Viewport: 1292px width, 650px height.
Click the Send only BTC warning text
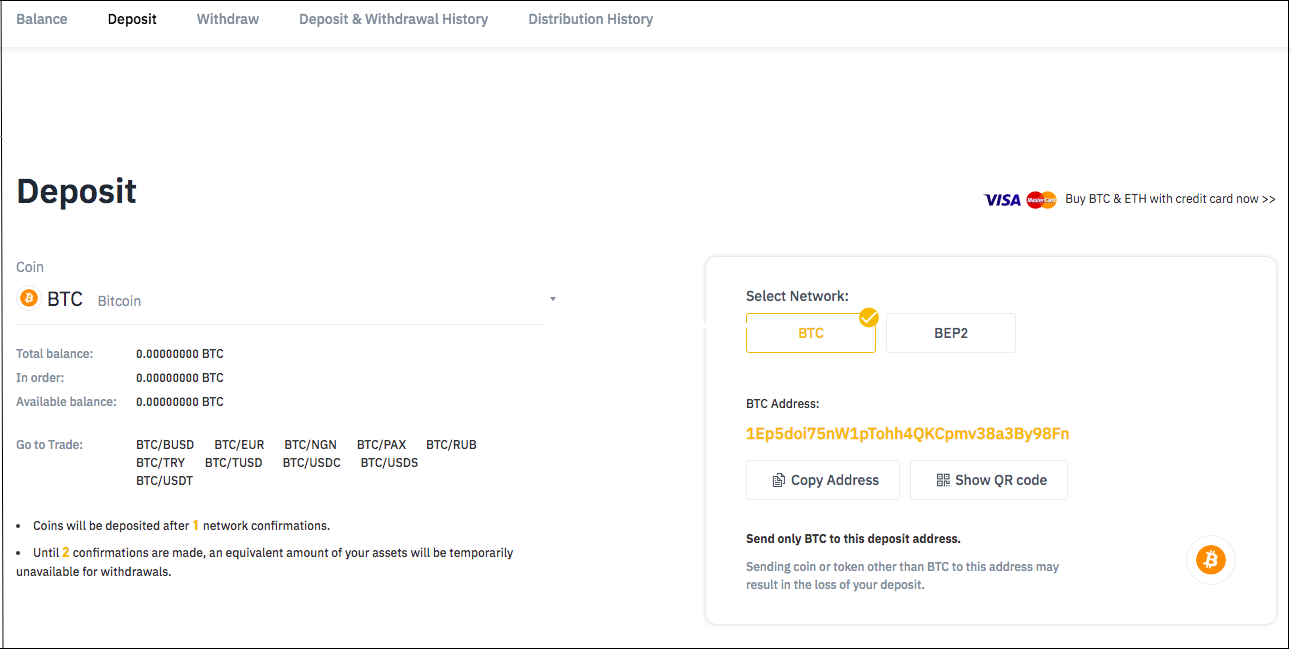coord(853,539)
